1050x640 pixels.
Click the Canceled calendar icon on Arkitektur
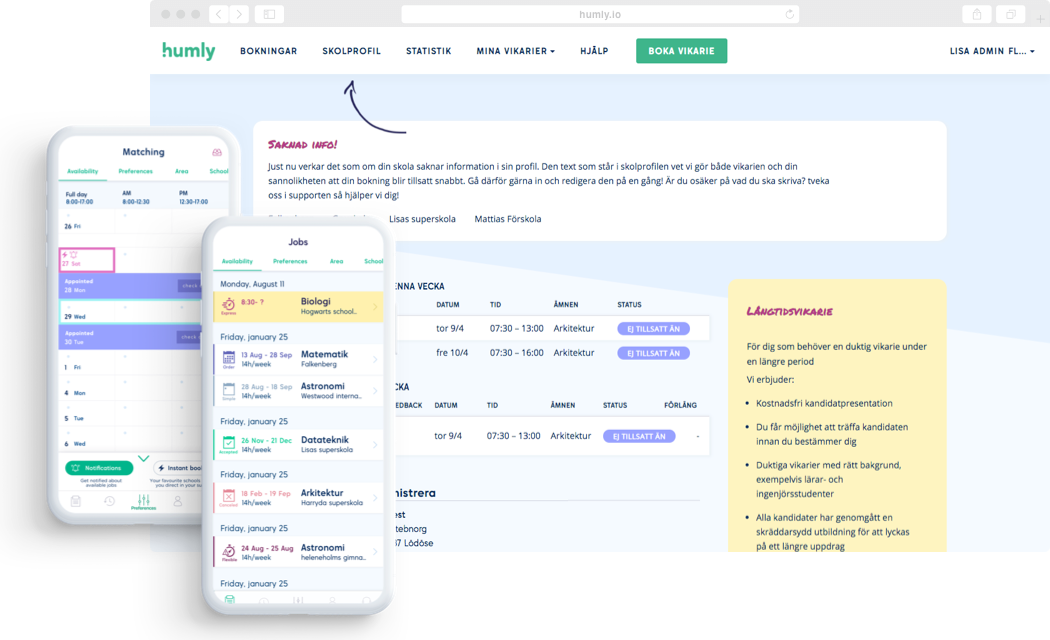pyautogui.click(x=228, y=497)
